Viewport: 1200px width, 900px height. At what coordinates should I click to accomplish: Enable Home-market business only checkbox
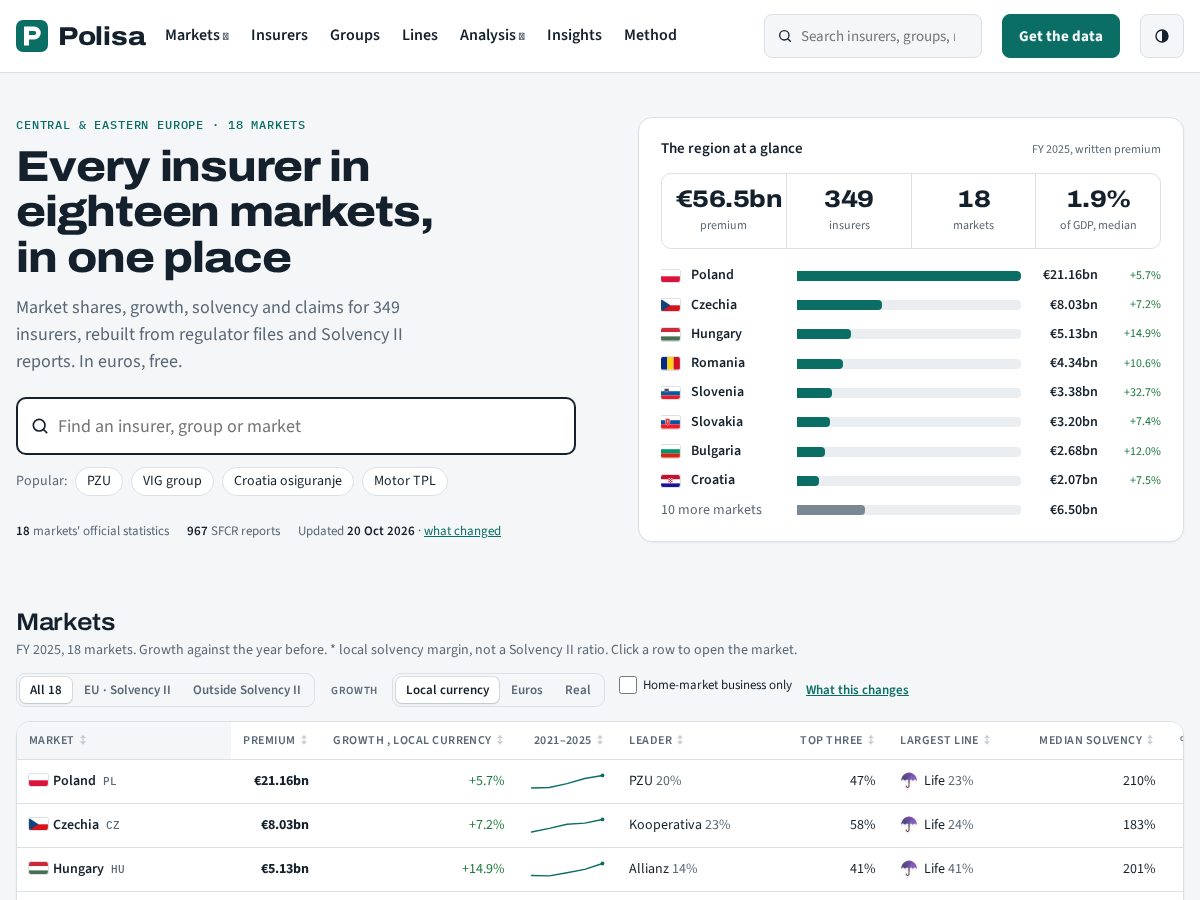[x=628, y=685]
